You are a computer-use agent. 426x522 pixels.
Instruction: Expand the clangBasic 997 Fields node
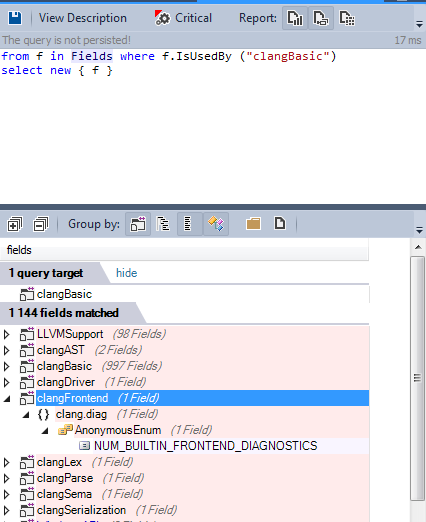point(7,366)
